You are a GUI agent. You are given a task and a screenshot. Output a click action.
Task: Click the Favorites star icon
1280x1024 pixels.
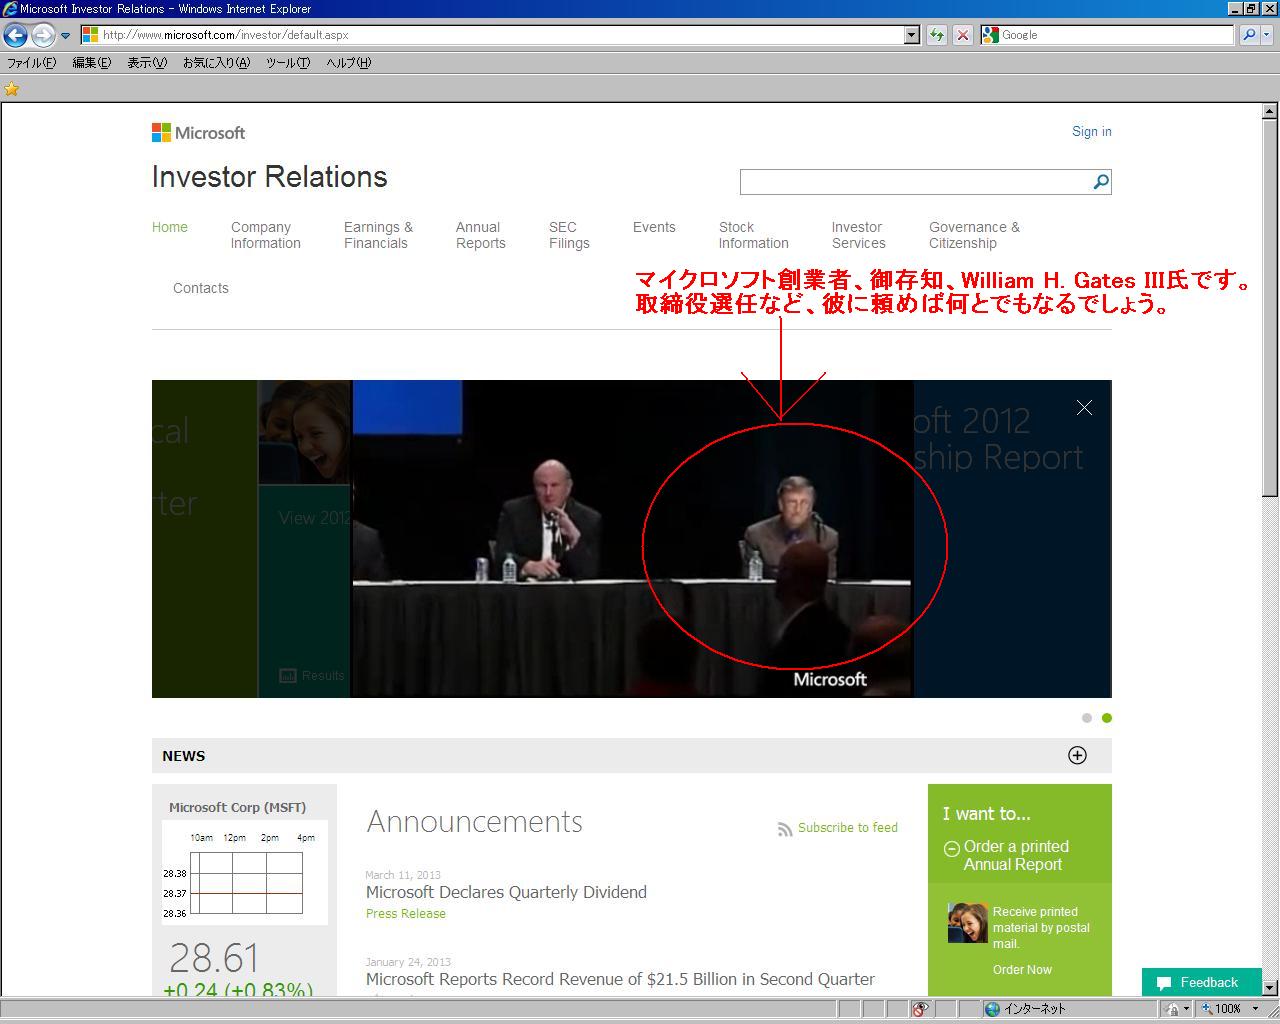point(12,89)
